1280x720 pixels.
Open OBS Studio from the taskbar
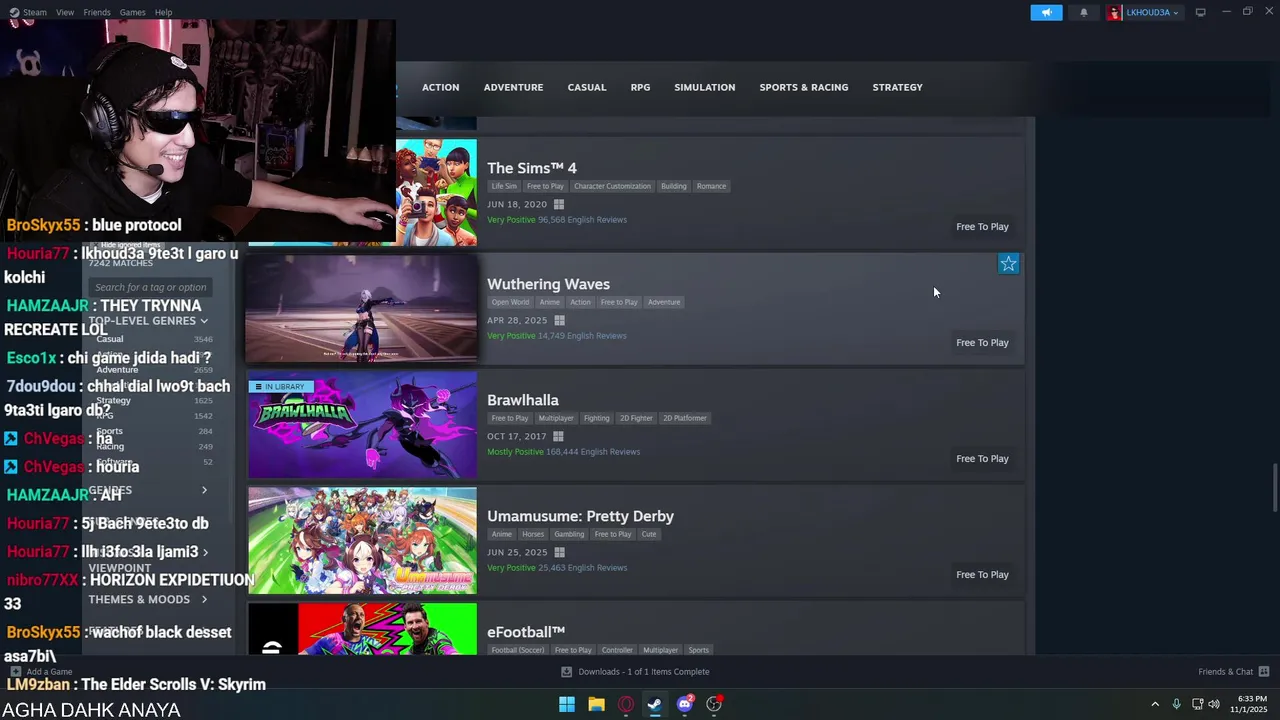click(714, 704)
